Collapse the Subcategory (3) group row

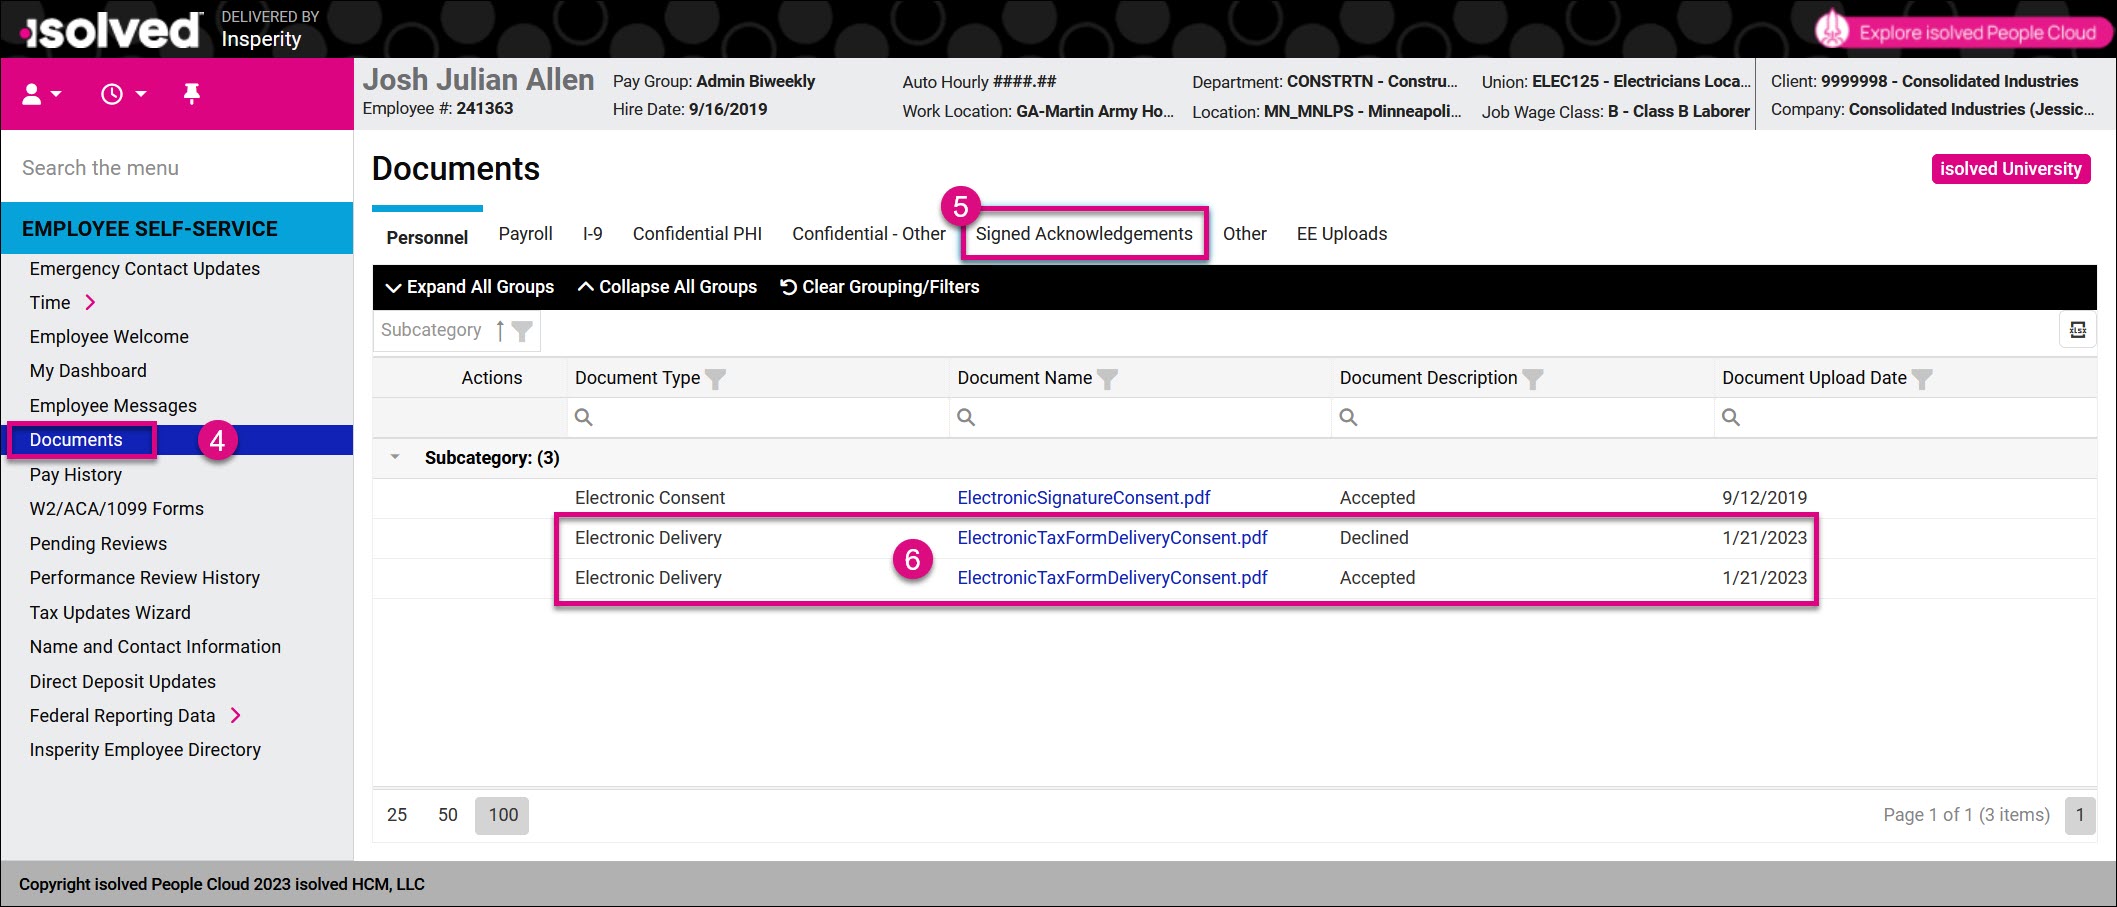(x=395, y=458)
